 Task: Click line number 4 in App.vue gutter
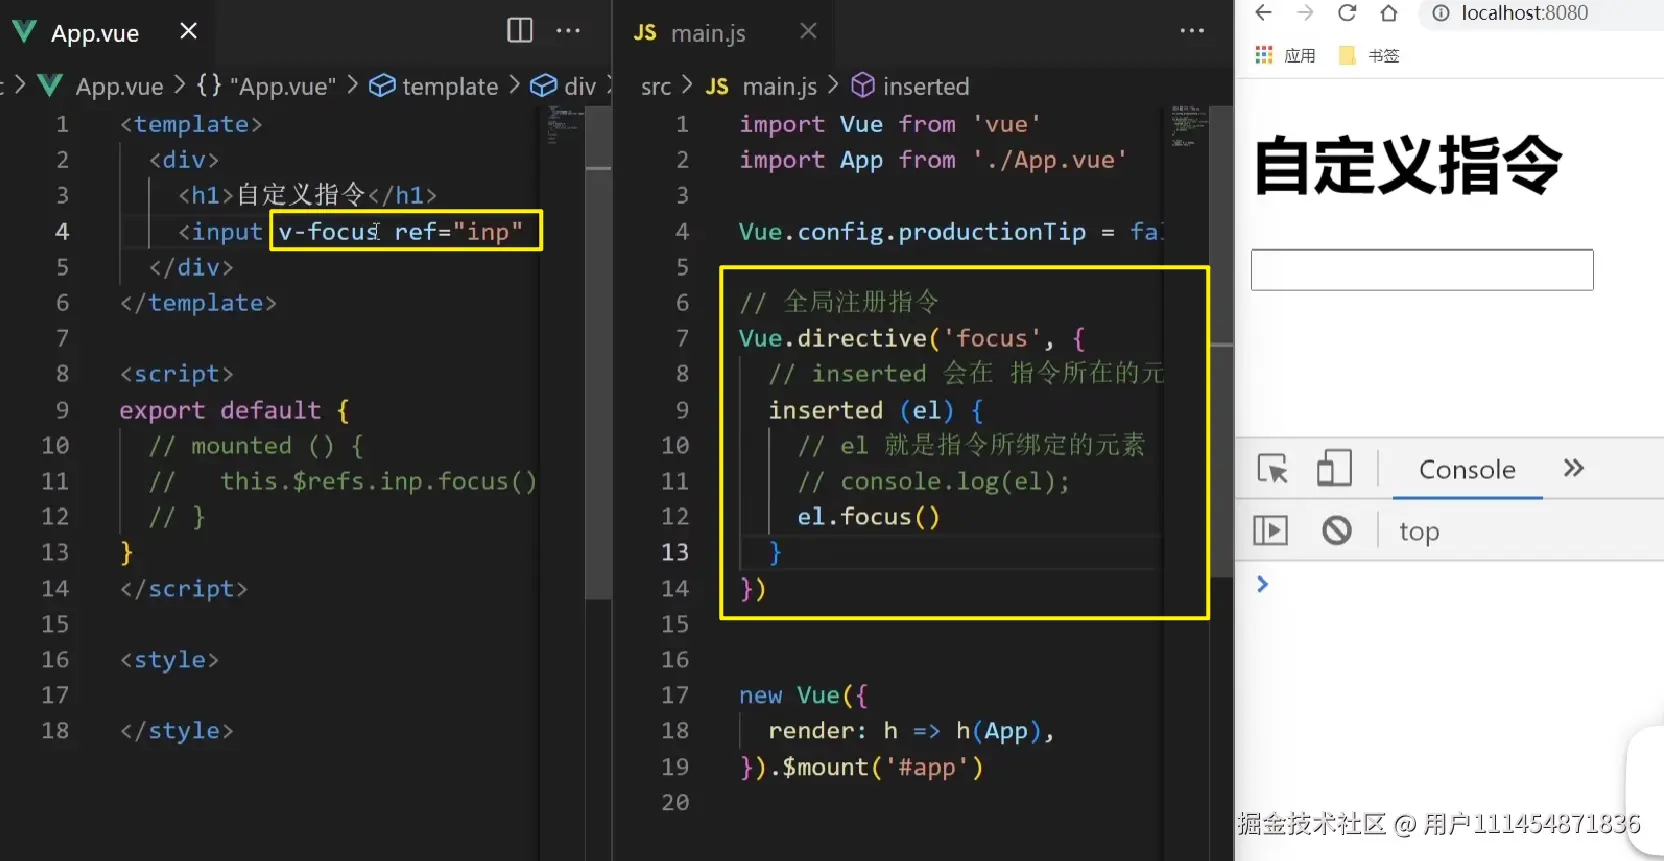click(62, 231)
